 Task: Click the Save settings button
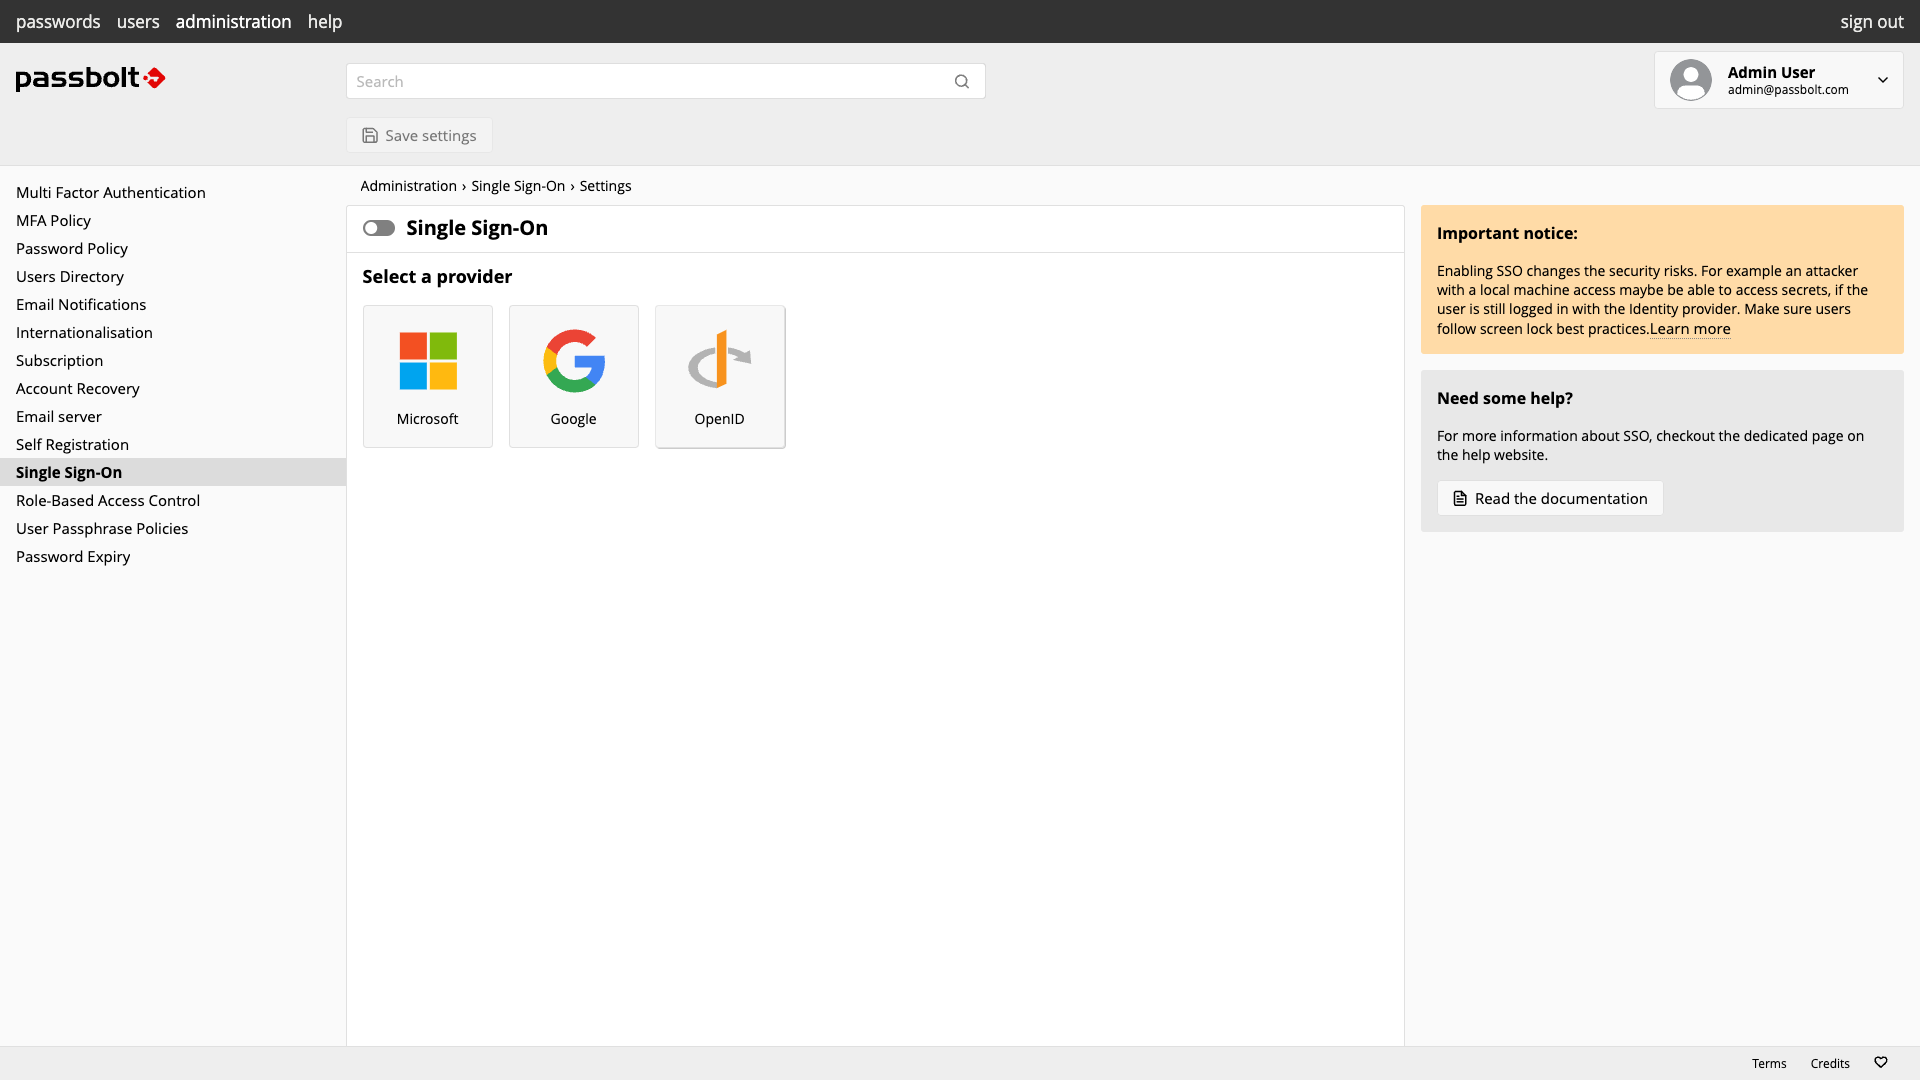coord(419,136)
